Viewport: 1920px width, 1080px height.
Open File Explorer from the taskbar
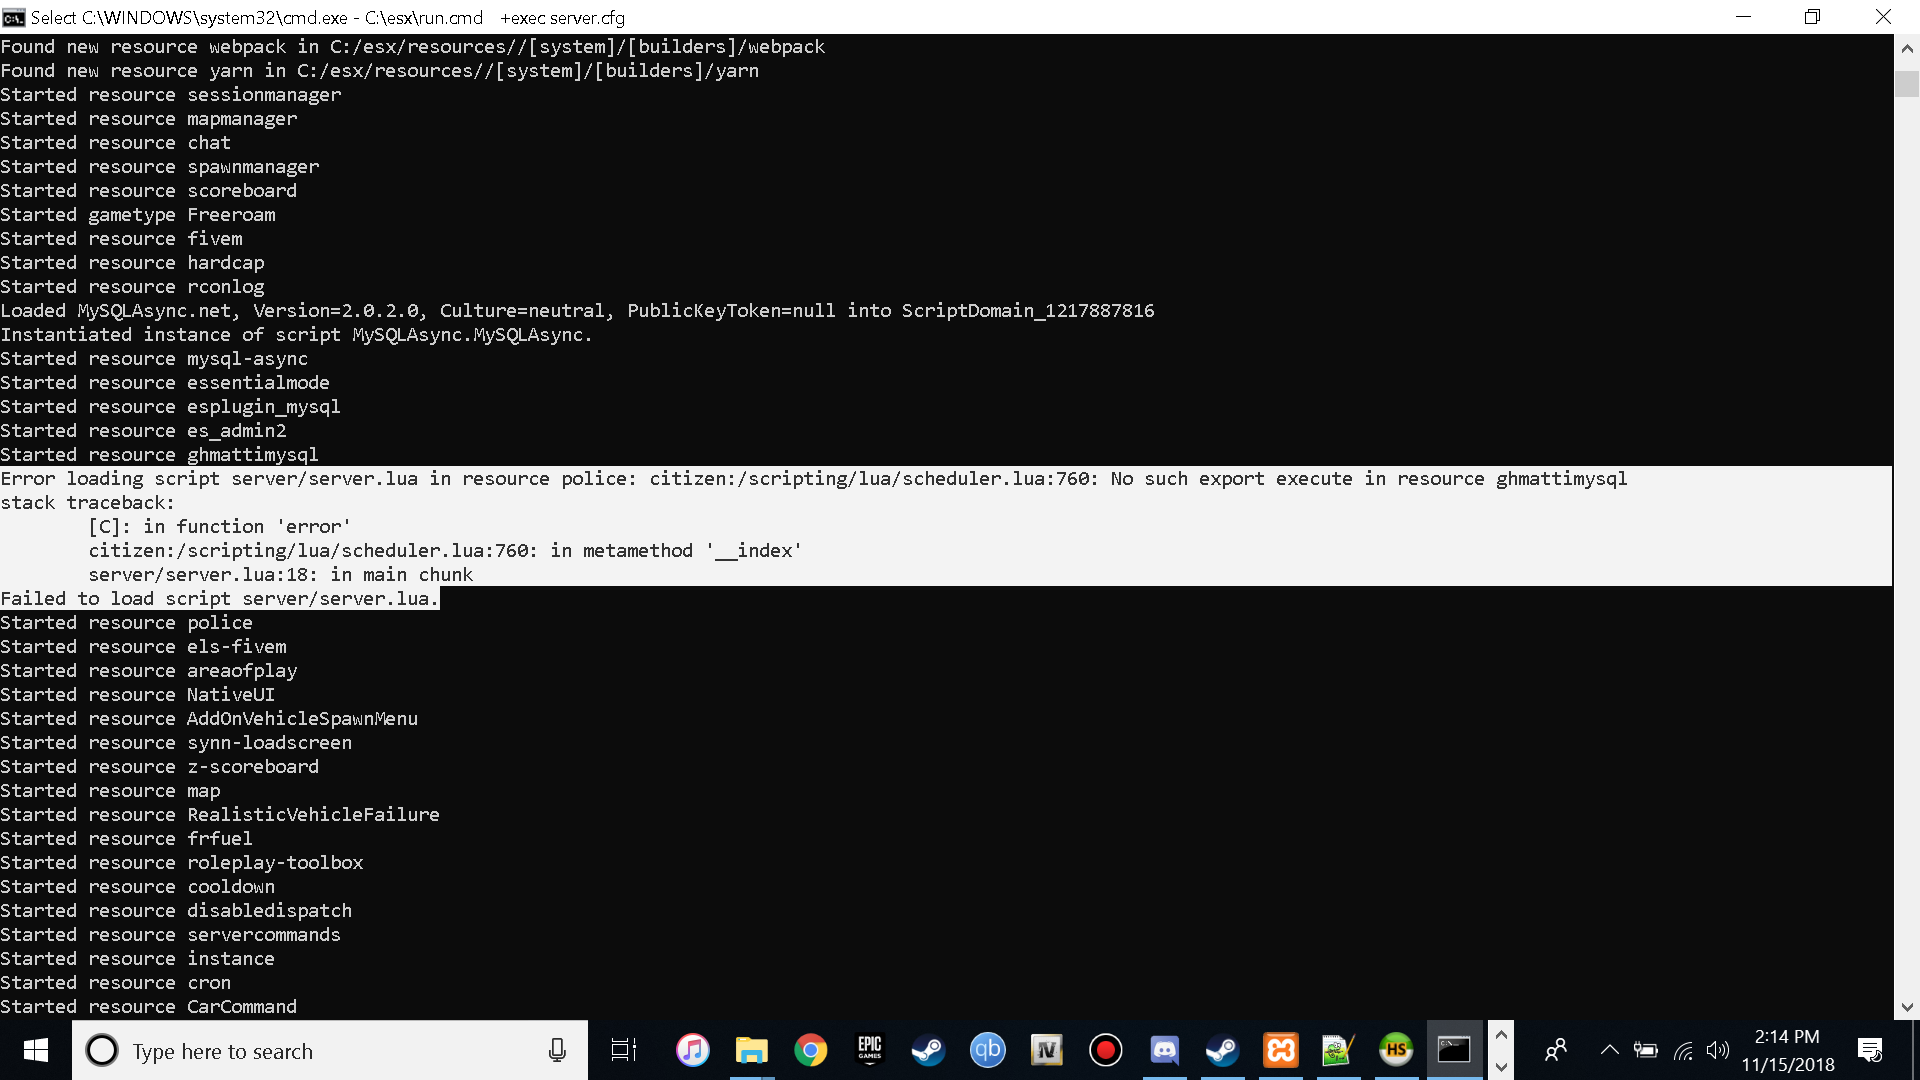[x=751, y=1050]
